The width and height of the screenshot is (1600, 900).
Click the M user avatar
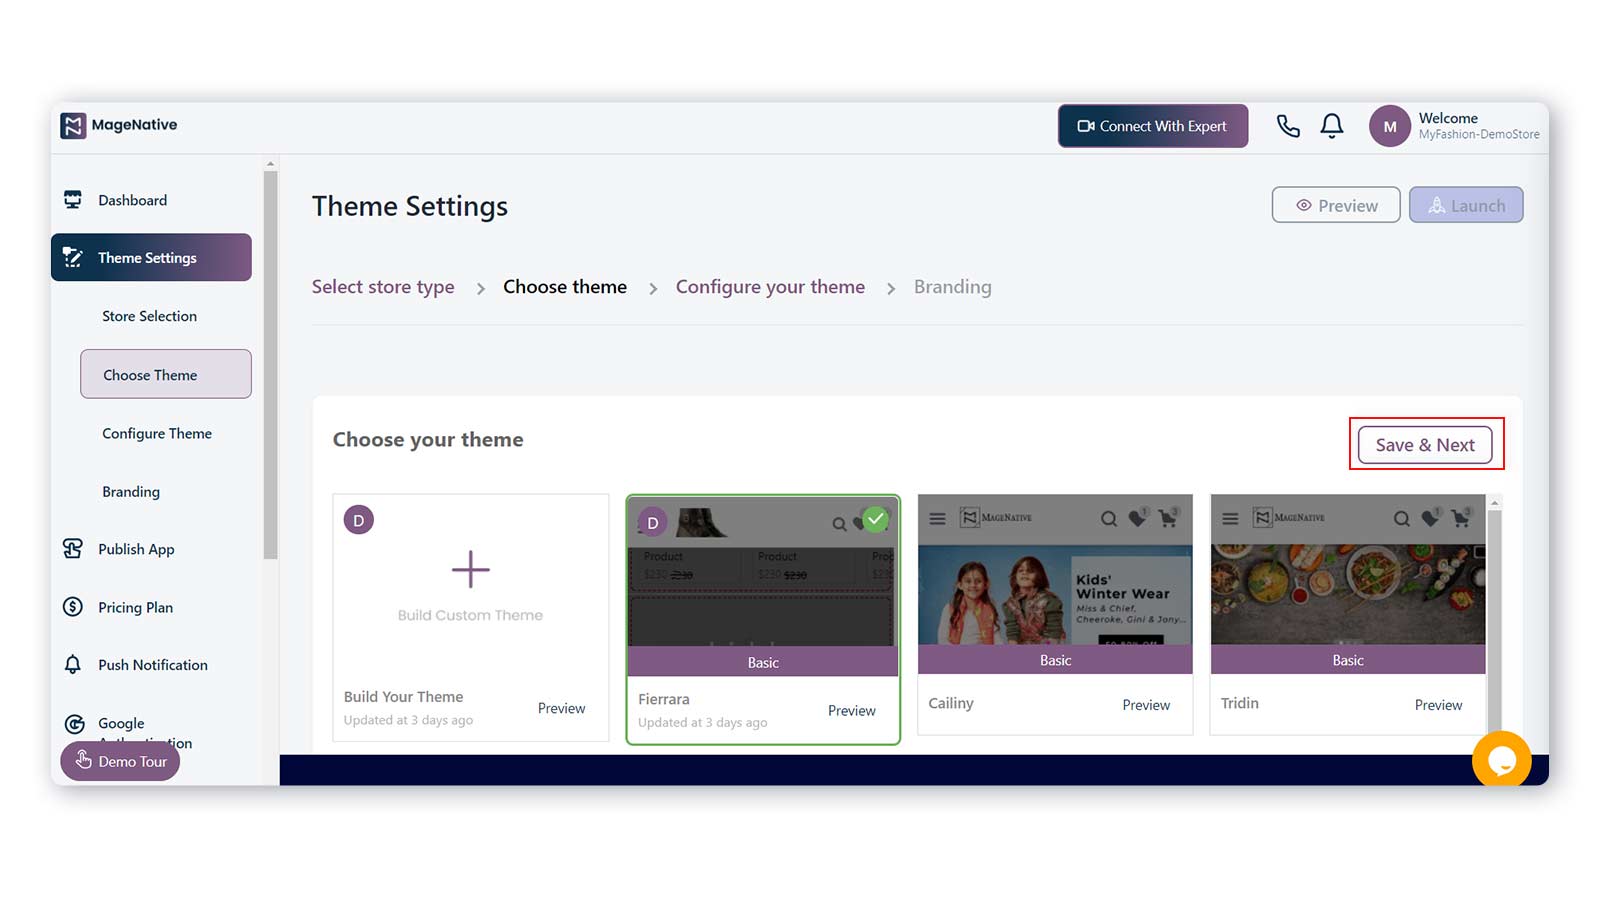(x=1389, y=126)
